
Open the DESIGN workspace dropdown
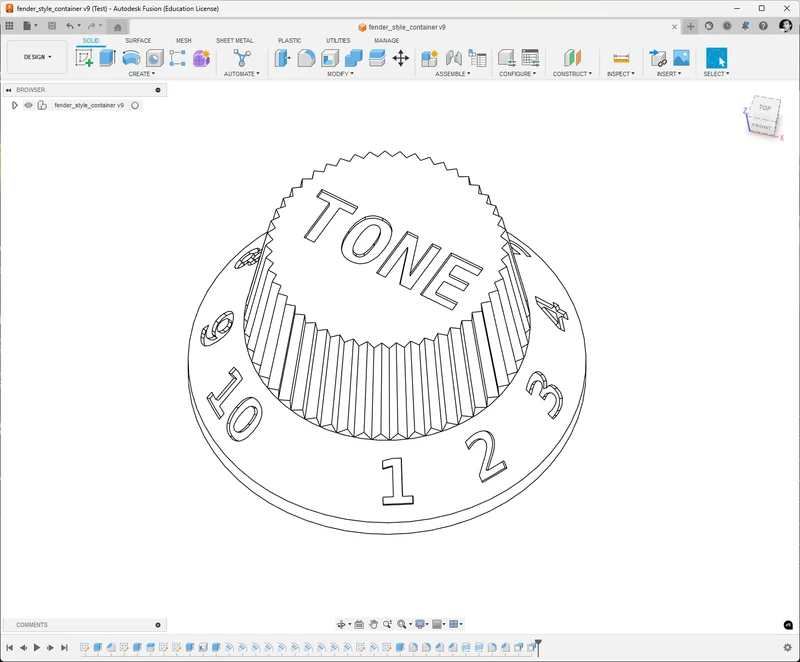37,57
